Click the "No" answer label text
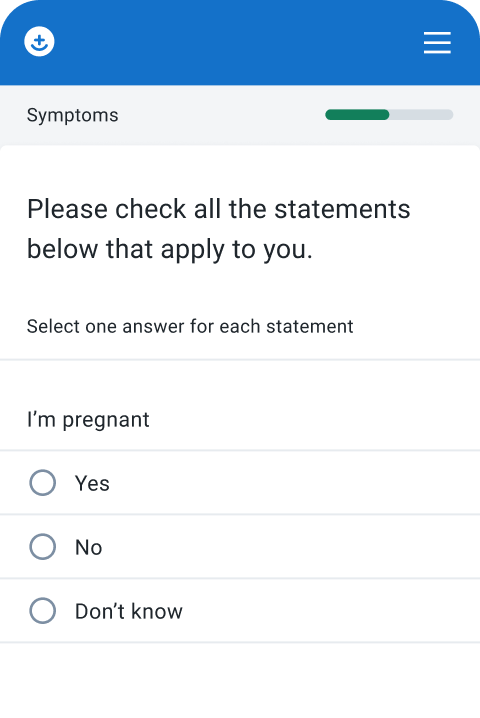The width and height of the screenshot is (480, 718). (88, 547)
